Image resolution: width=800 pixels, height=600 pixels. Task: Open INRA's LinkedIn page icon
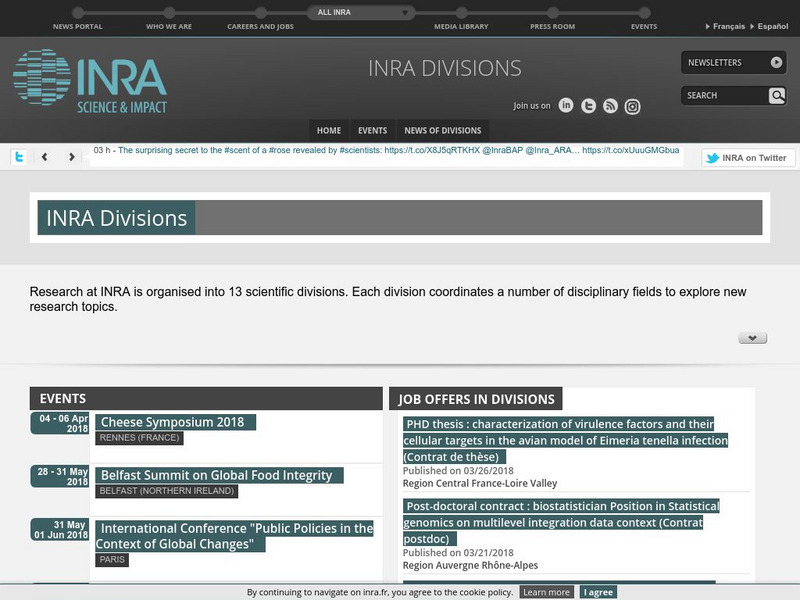[x=566, y=106]
